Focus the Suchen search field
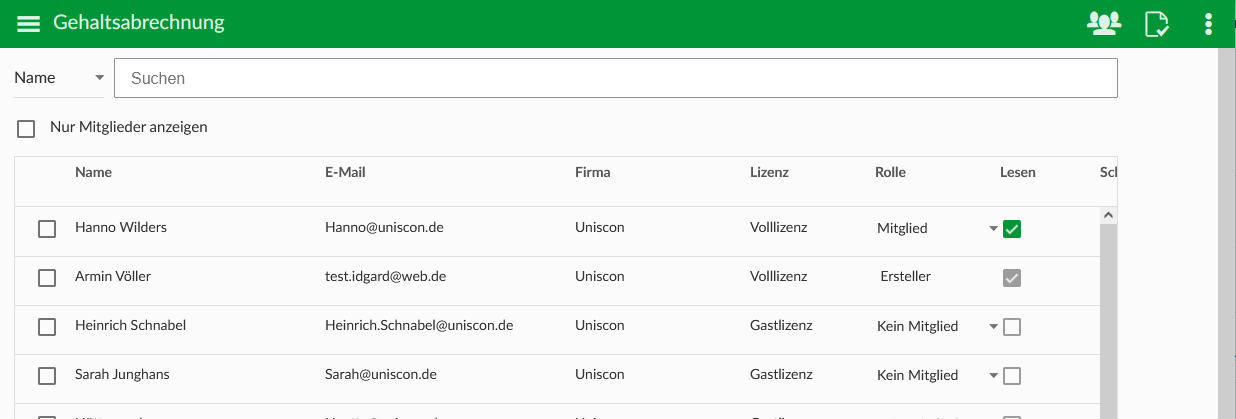Image resolution: width=1236 pixels, height=419 pixels. click(x=616, y=78)
